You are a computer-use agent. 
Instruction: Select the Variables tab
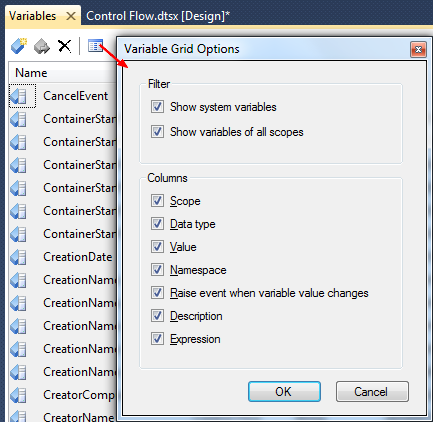click(x=32, y=16)
